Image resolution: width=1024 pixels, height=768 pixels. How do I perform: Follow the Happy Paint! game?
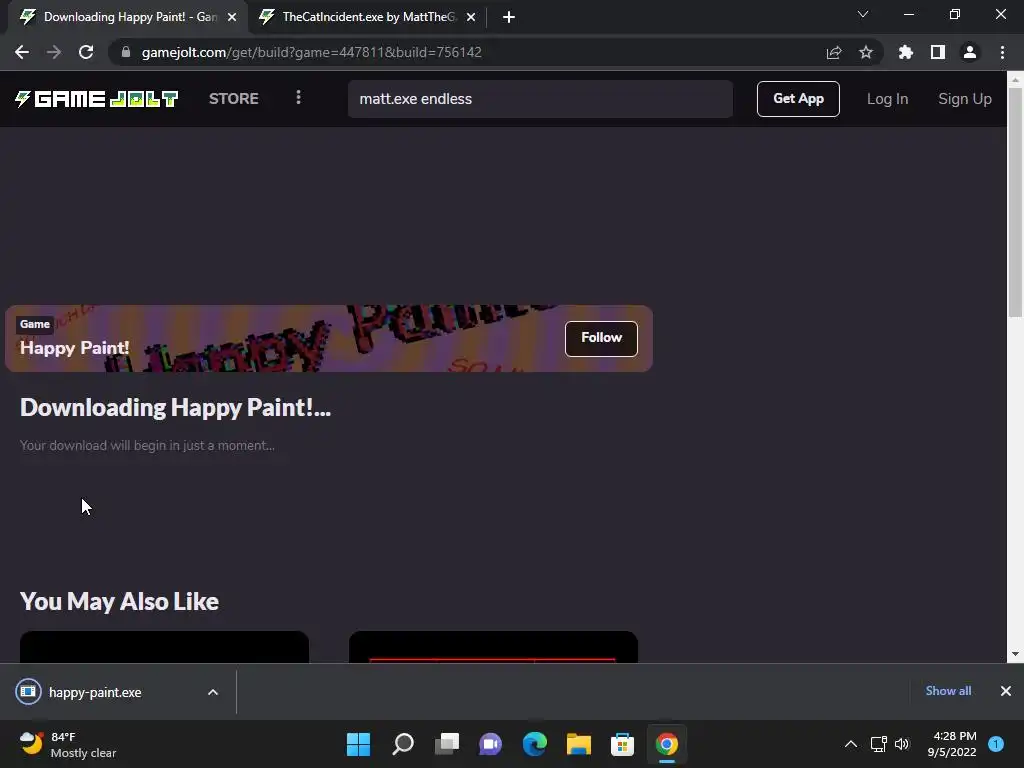tap(601, 338)
